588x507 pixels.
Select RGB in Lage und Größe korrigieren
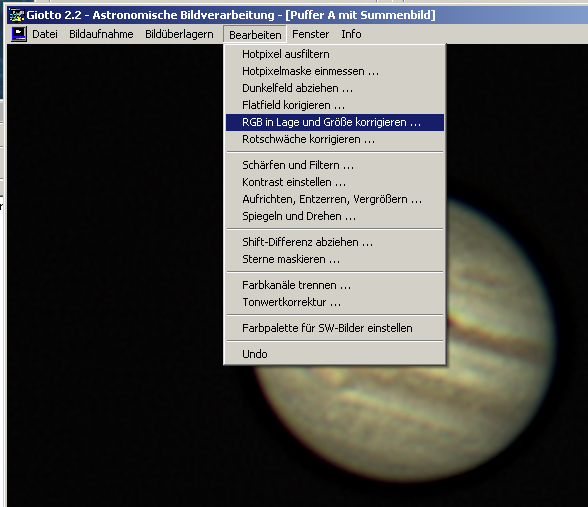click(335, 122)
